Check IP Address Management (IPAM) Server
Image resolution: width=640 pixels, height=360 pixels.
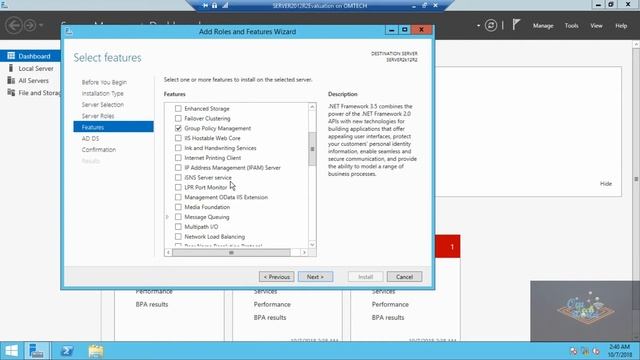[x=178, y=167]
